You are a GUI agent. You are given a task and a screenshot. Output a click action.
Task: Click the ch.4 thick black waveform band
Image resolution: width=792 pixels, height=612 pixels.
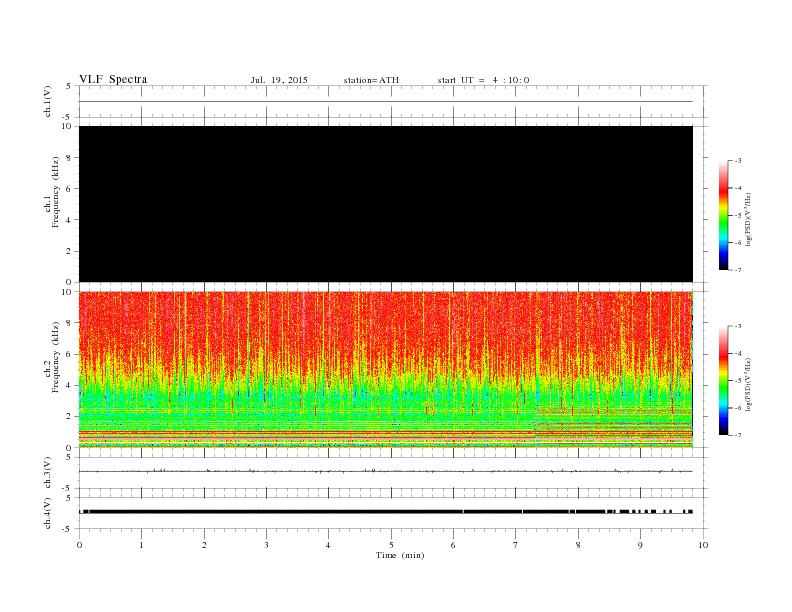[386, 512]
